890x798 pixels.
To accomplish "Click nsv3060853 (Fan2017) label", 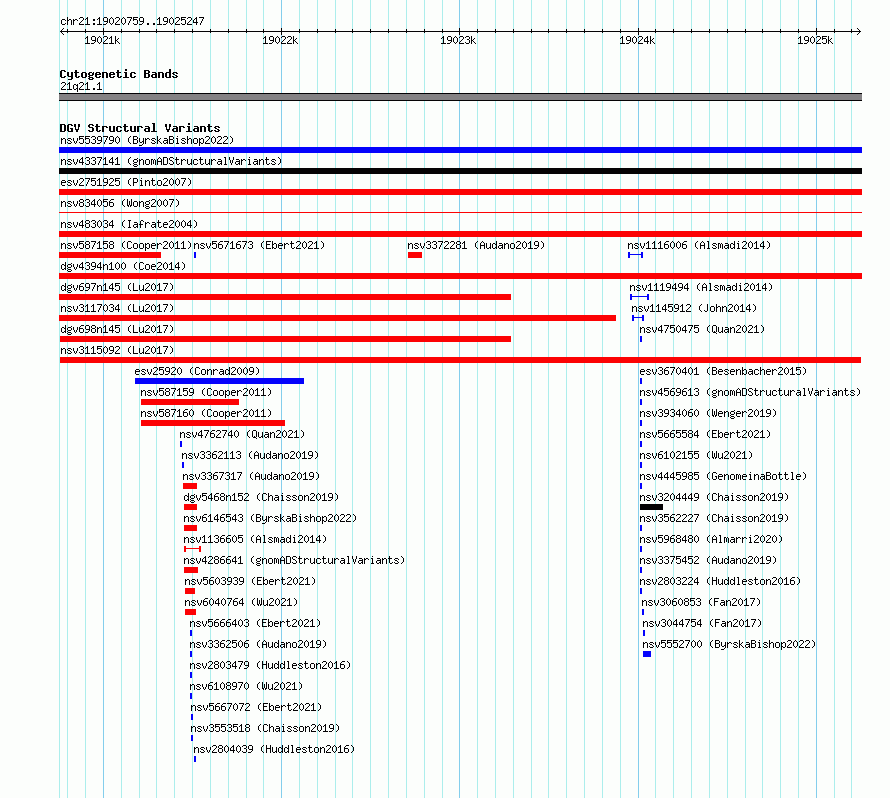I will 701,602.
